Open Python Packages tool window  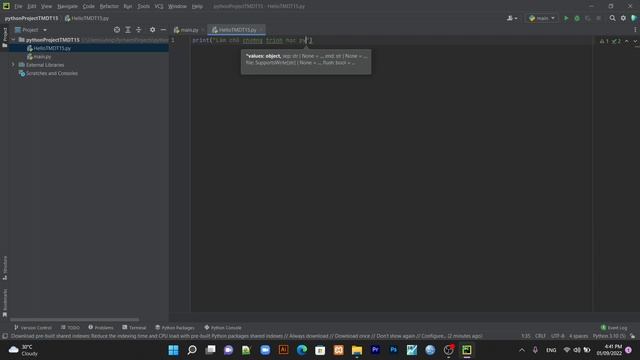tap(175, 327)
